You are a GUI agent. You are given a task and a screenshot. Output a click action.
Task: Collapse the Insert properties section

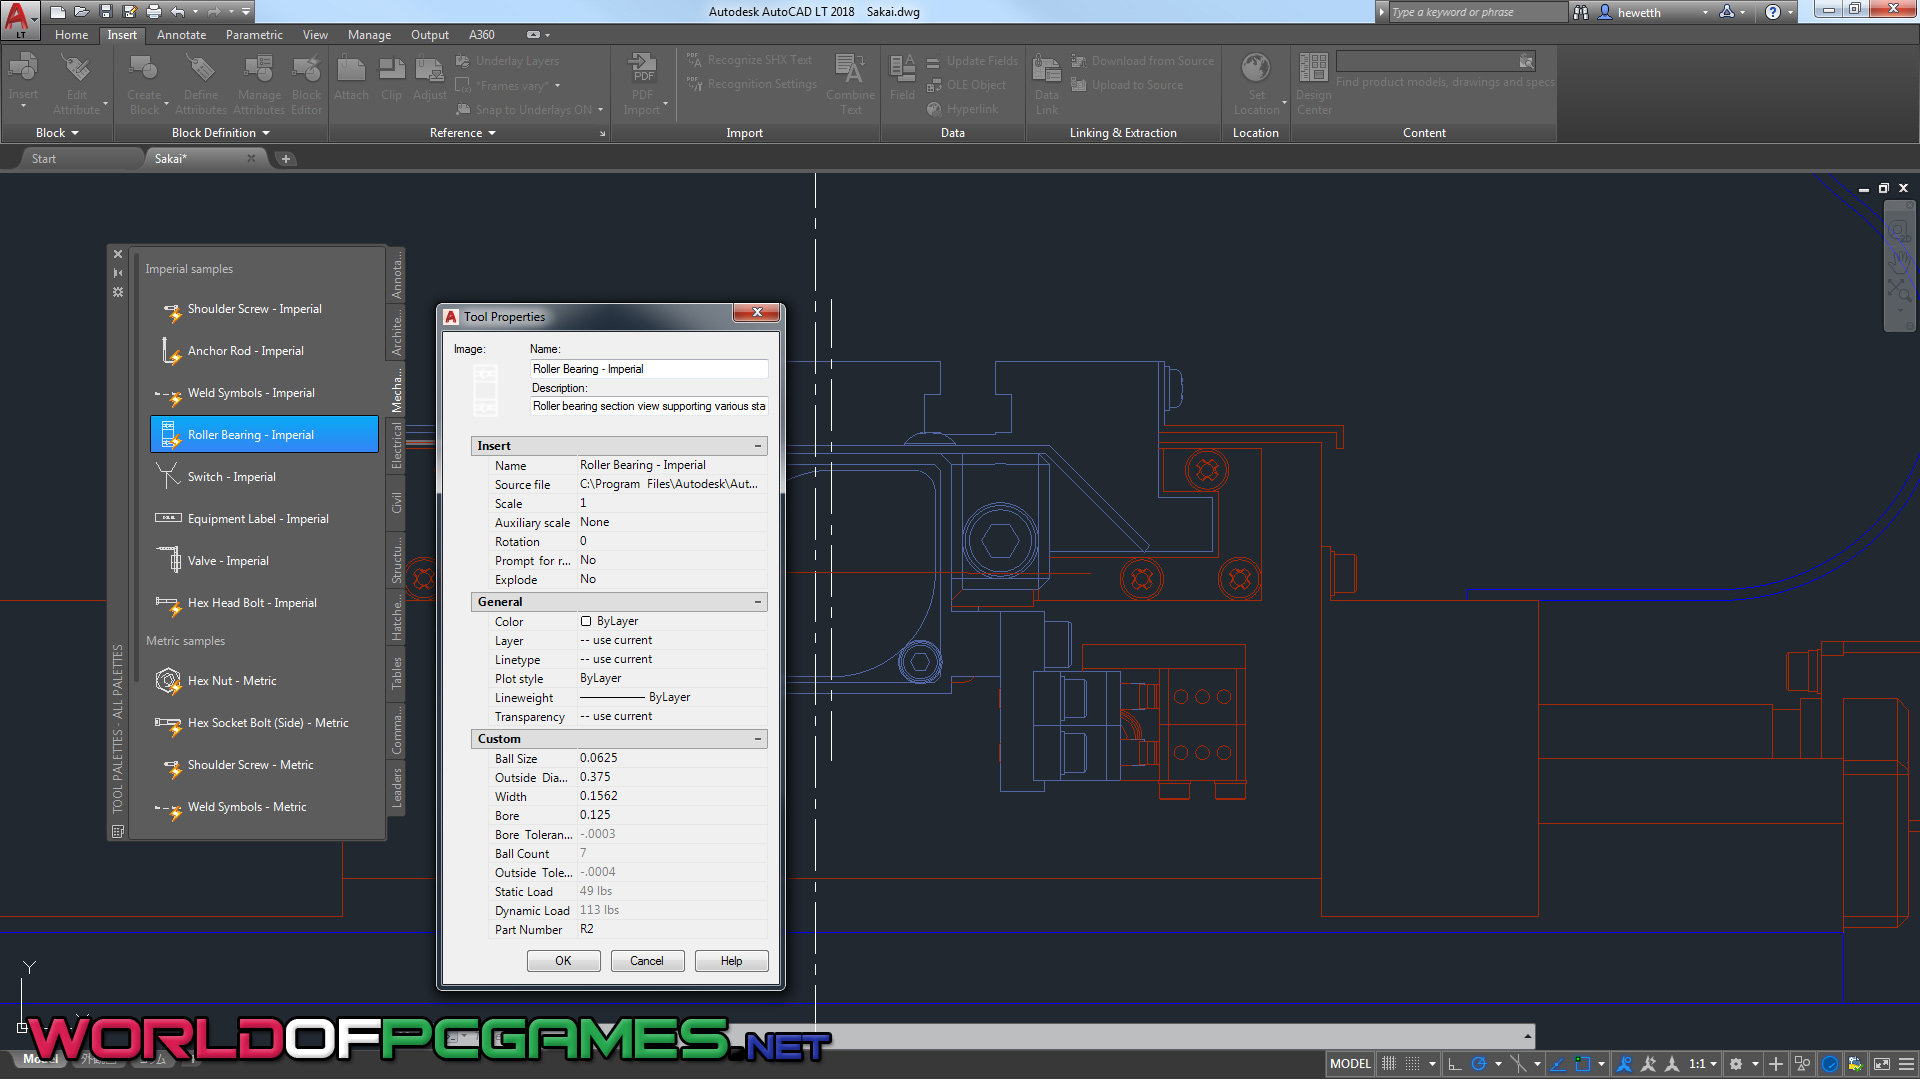pyautogui.click(x=757, y=446)
